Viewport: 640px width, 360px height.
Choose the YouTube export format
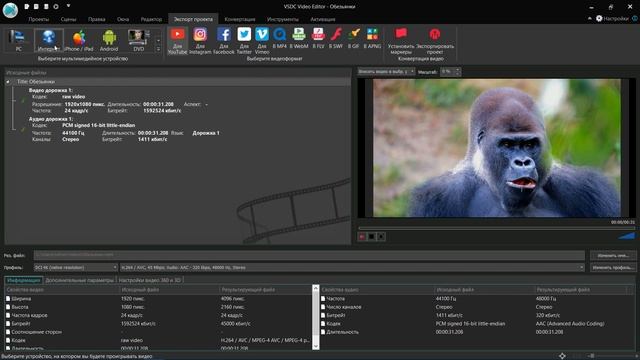[x=177, y=41]
